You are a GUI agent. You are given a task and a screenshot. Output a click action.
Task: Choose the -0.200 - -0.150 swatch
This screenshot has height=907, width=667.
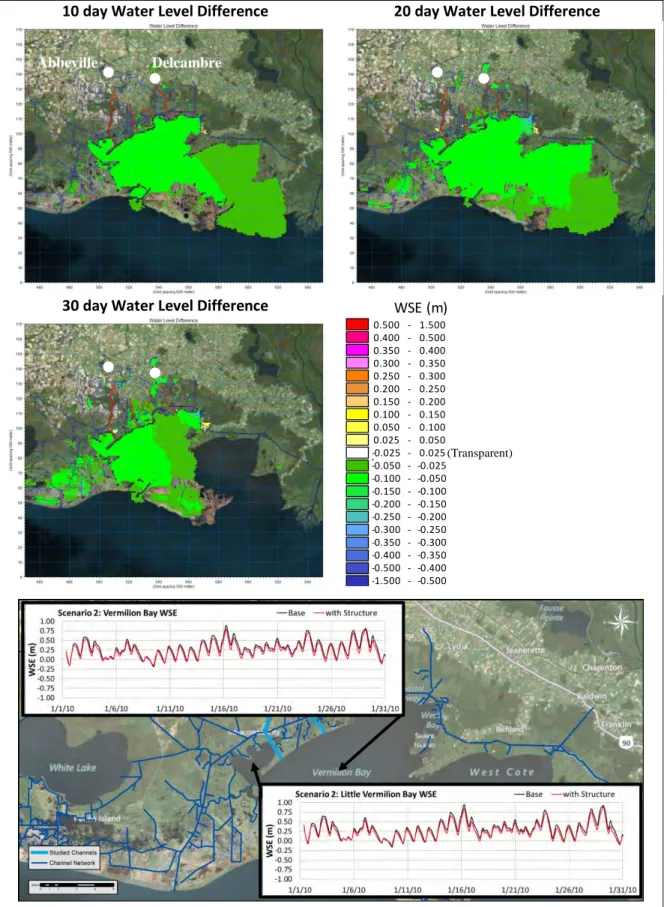358,504
